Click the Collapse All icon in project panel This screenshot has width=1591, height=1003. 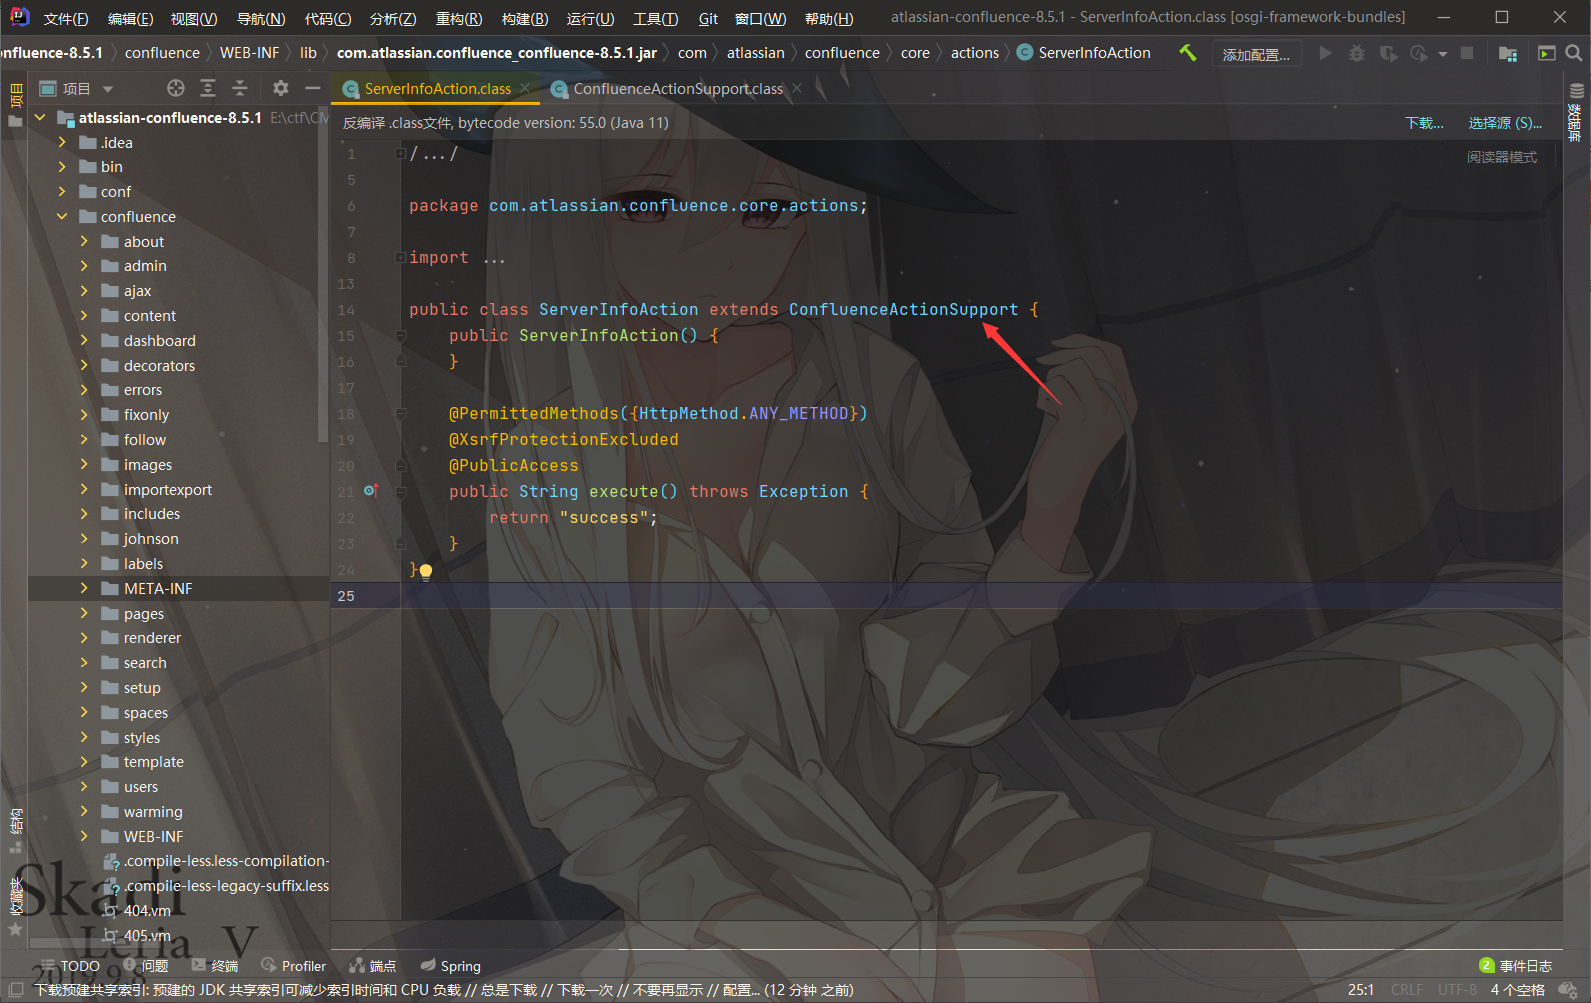(240, 88)
